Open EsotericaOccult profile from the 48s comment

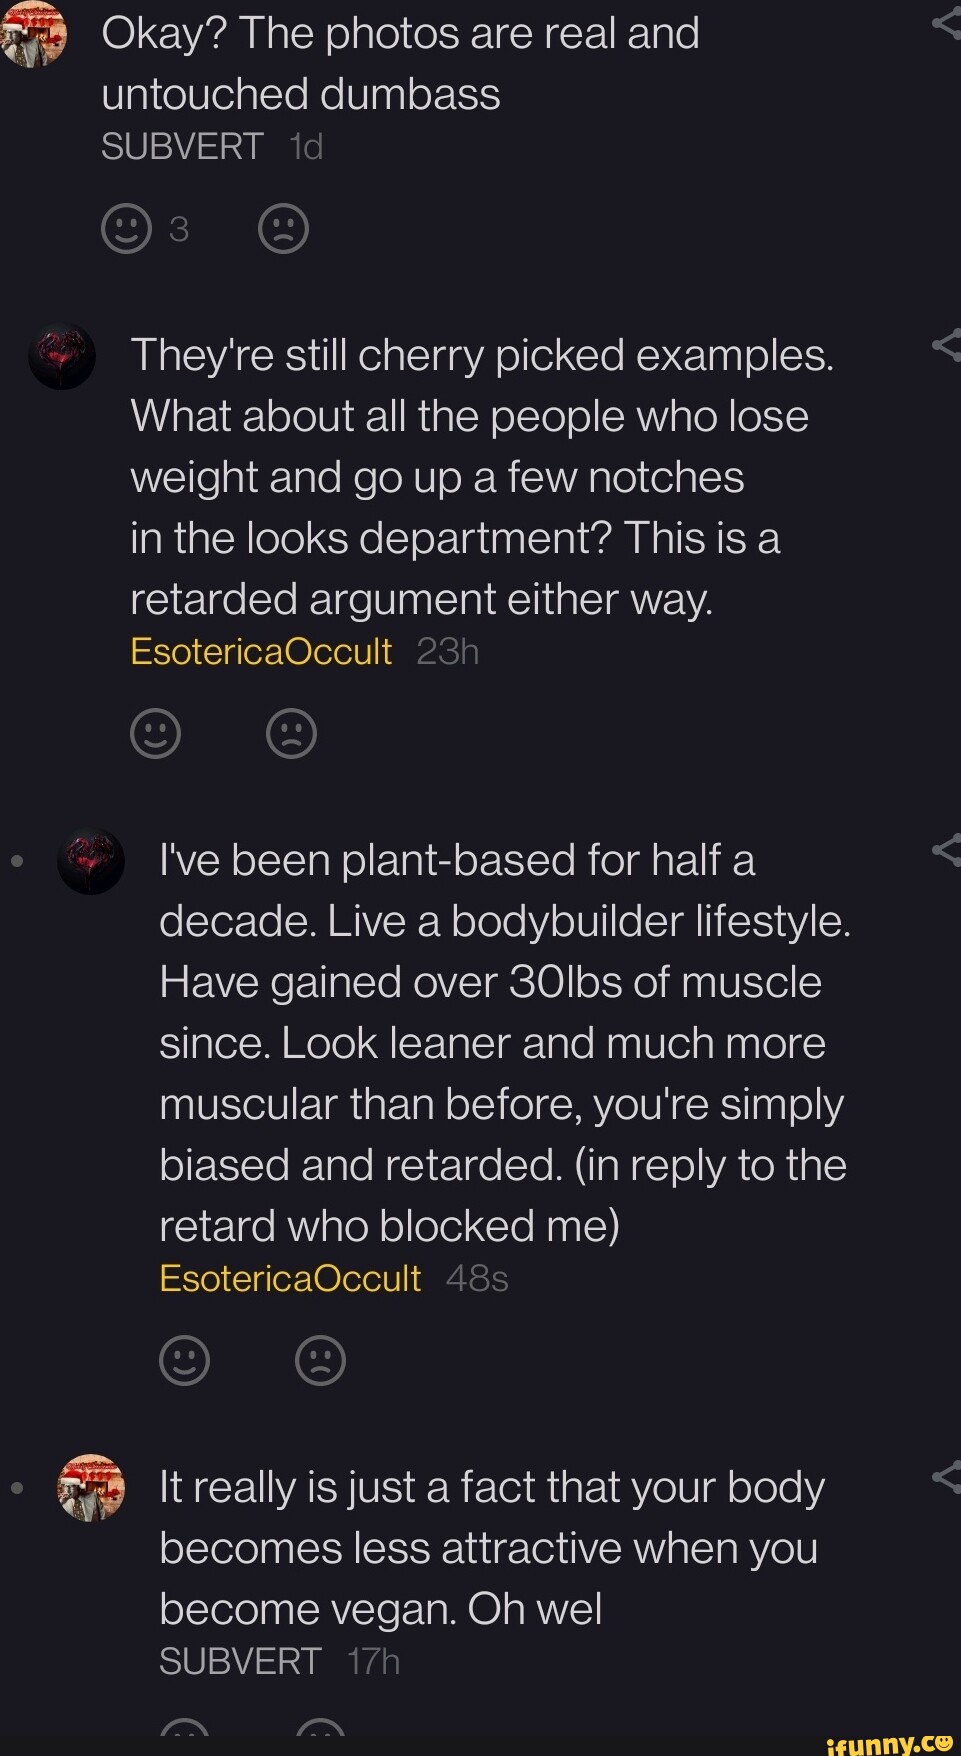(x=290, y=1278)
